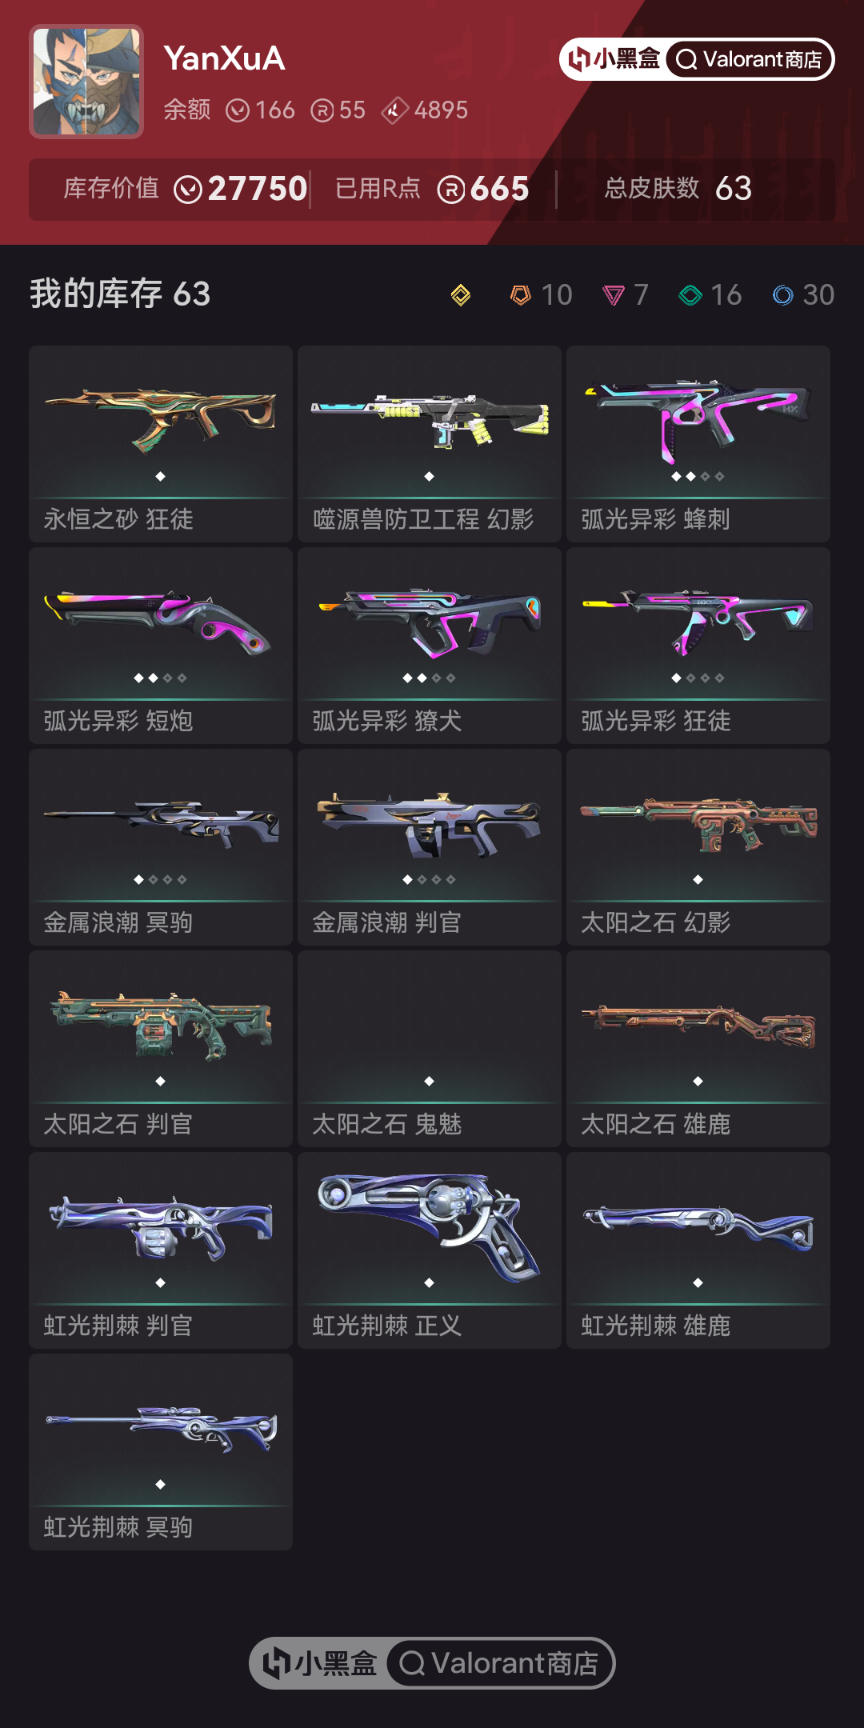Filter by green diamond tier showing 16
The image size is (864, 1728).
pyautogui.click(x=710, y=295)
